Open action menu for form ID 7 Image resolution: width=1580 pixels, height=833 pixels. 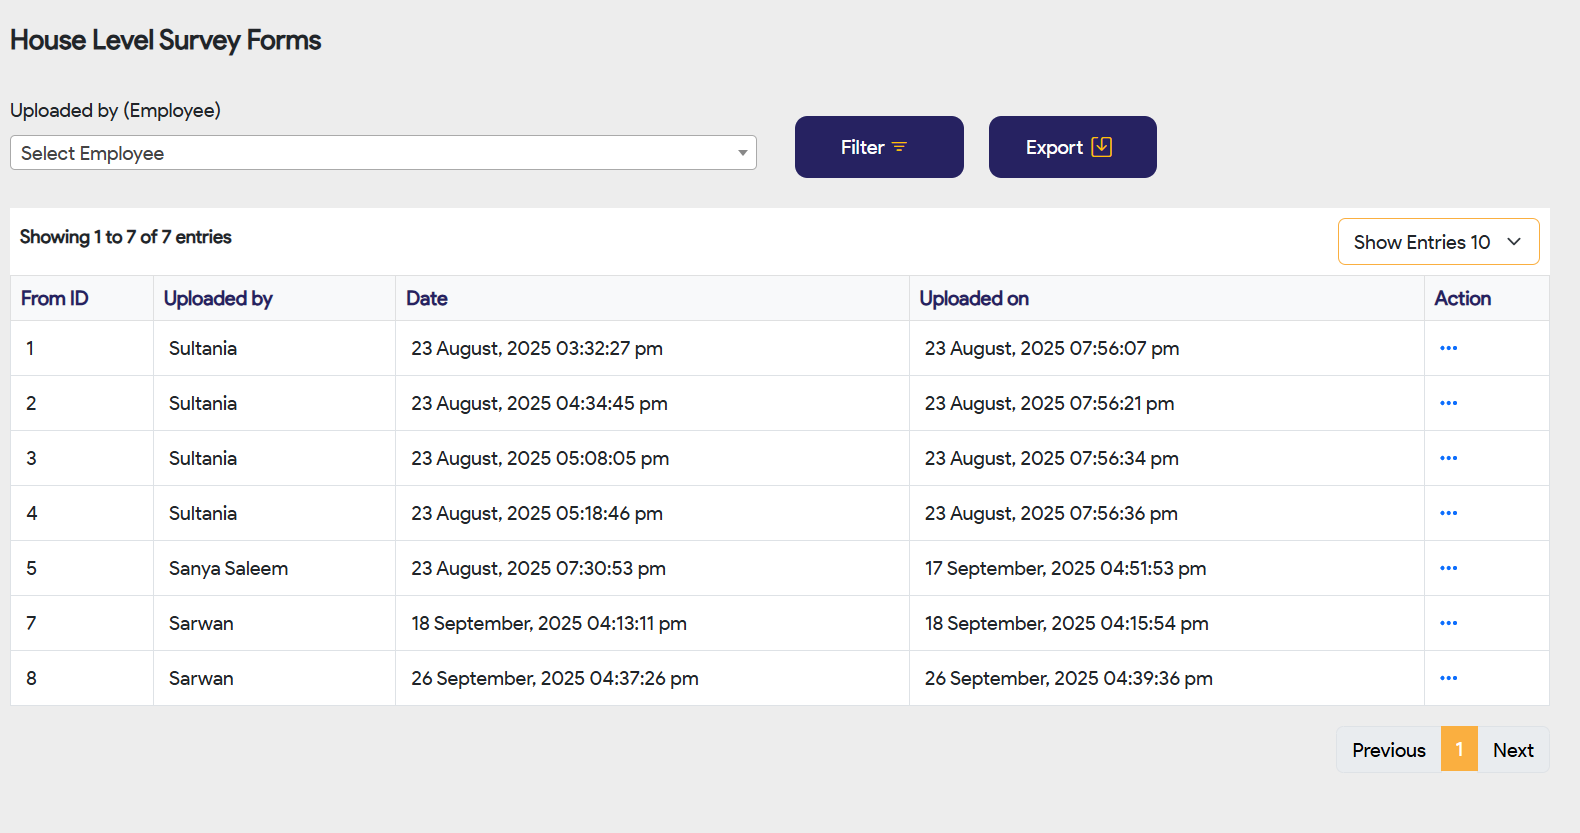click(1448, 623)
